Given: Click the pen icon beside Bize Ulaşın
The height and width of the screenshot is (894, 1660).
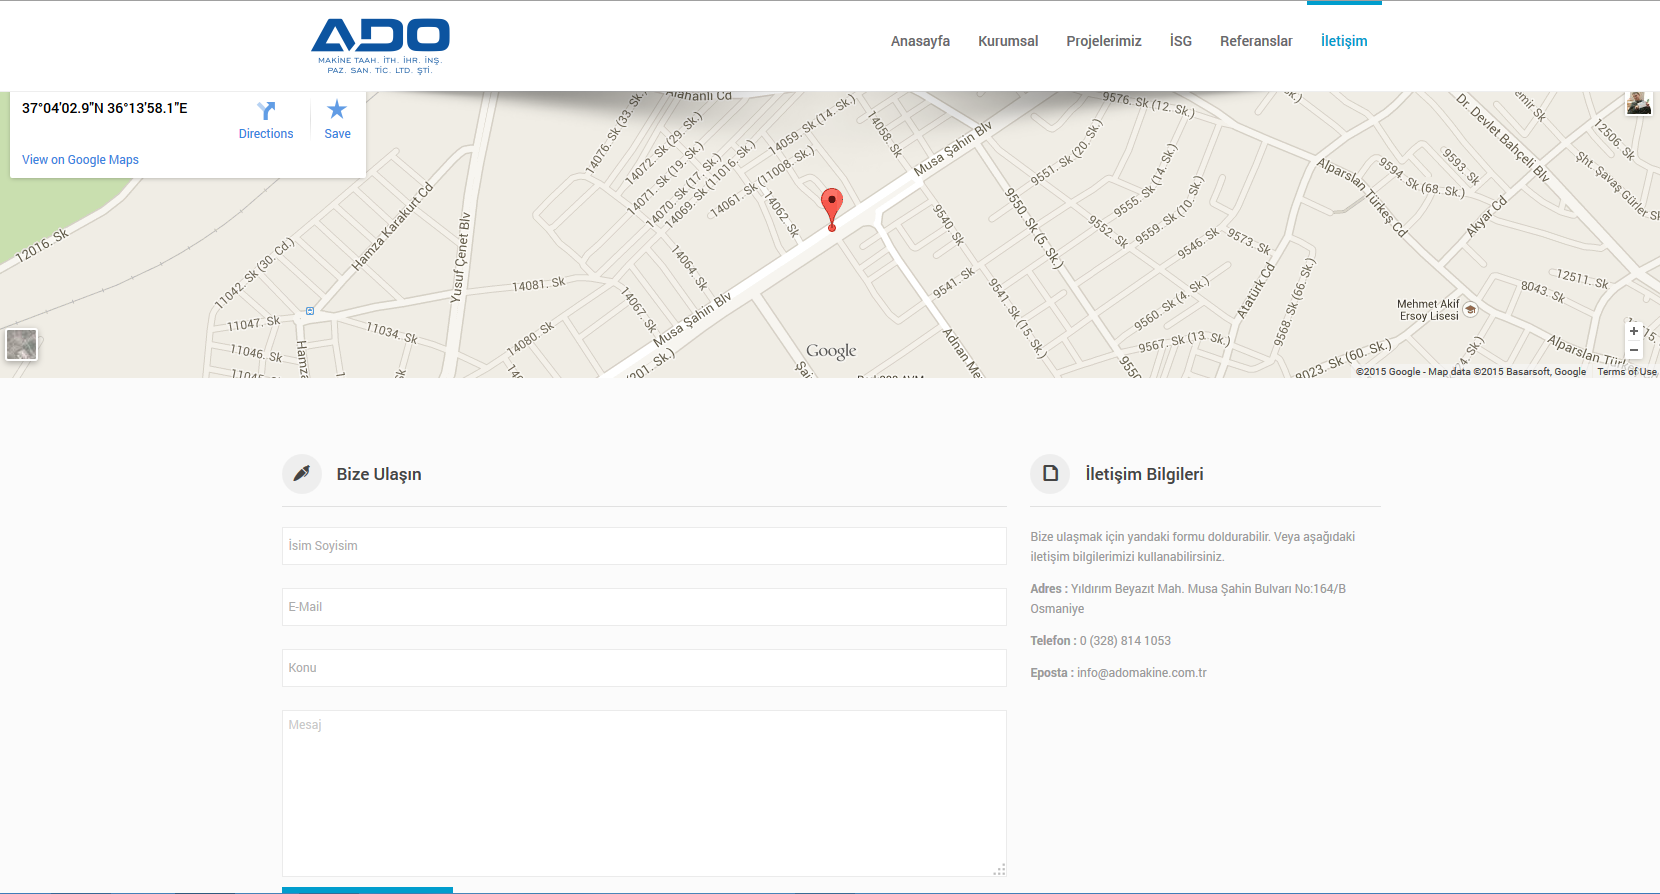Looking at the screenshot, I should 302,474.
